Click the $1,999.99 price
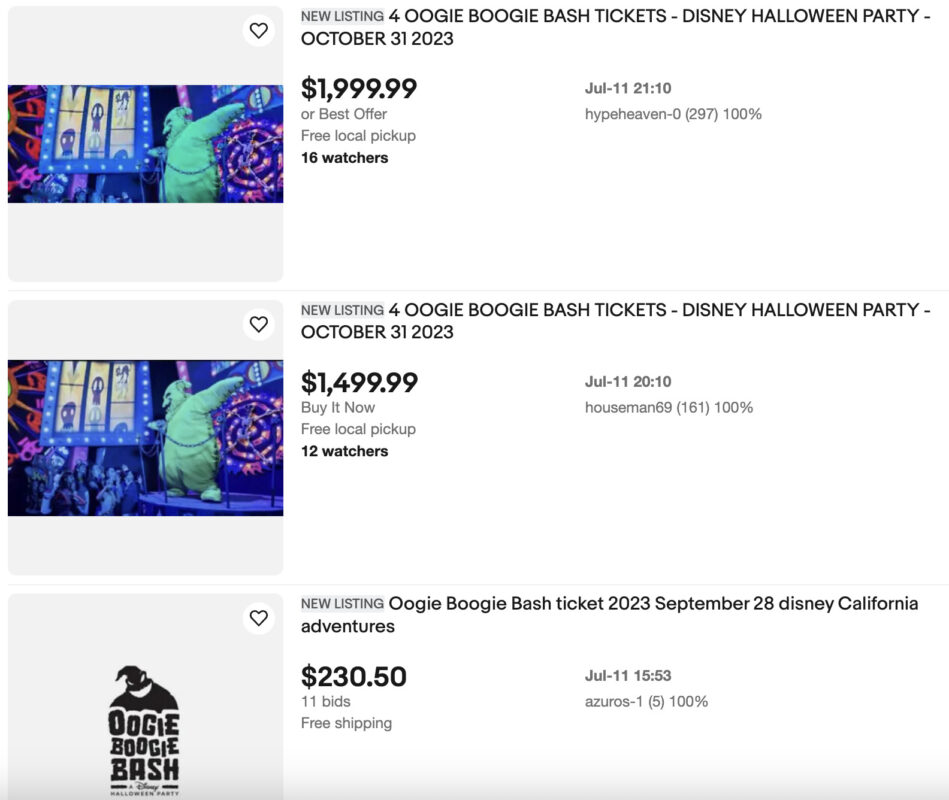Image resolution: width=949 pixels, height=800 pixels. (359, 89)
